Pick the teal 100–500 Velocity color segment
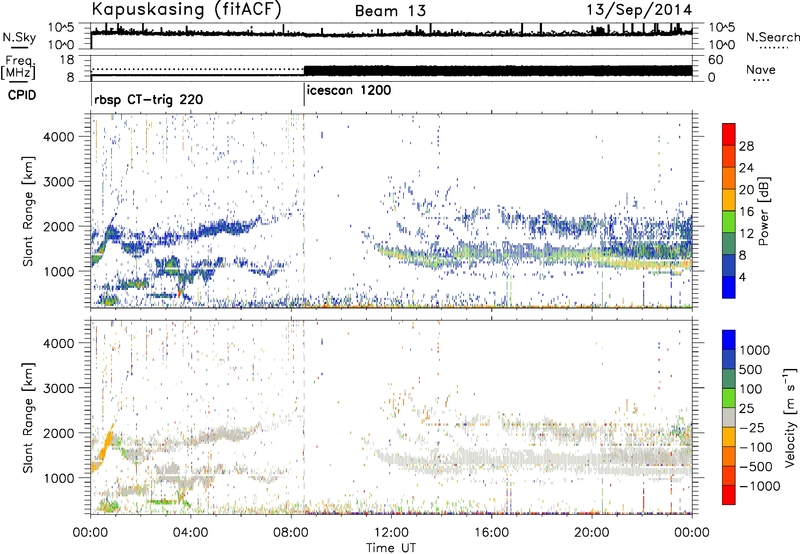 point(729,379)
